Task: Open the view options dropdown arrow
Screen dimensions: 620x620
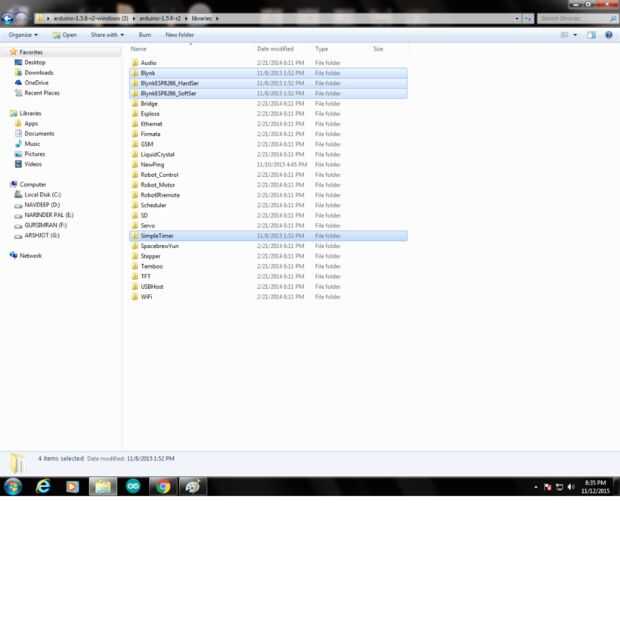Action: (575, 35)
